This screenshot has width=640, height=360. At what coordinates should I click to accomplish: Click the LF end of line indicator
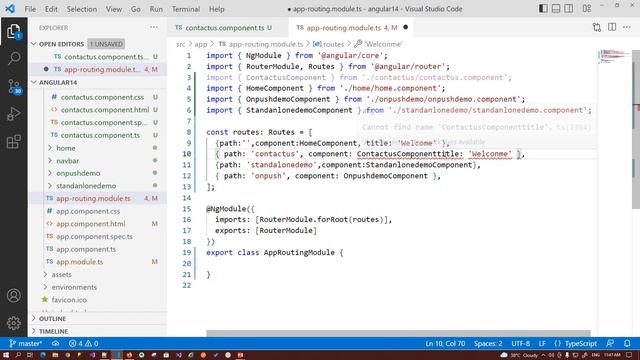coord(542,344)
